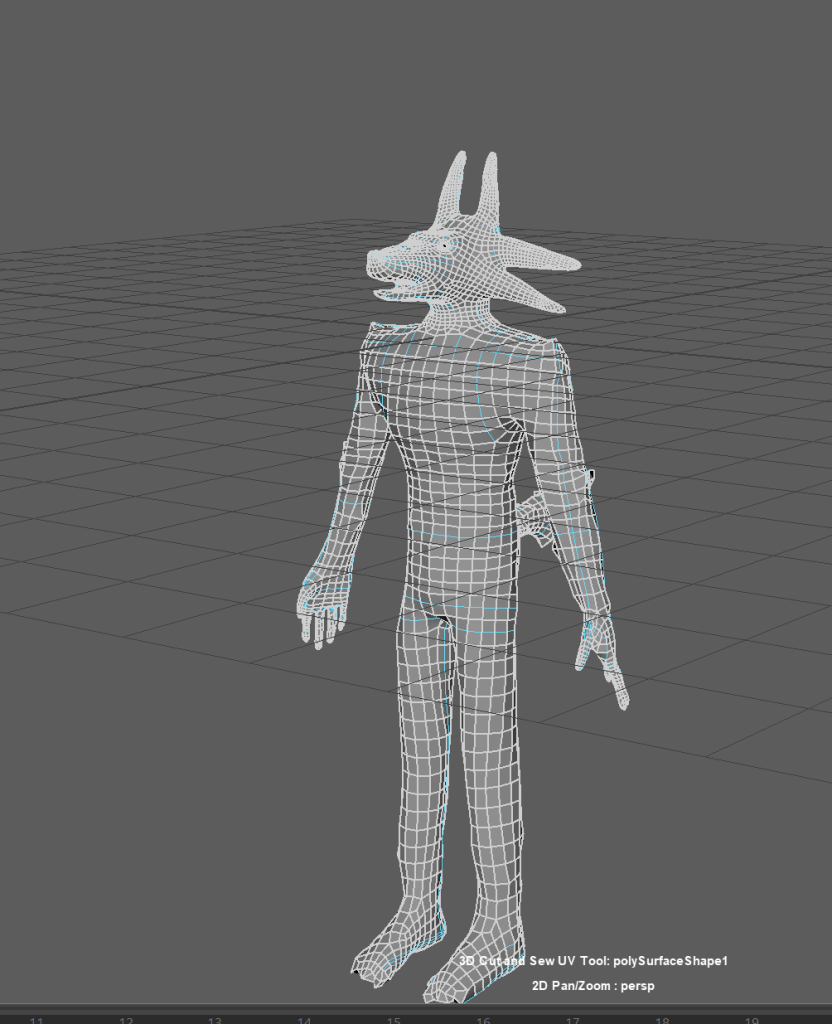
Task: Click frame 12 on the time slider
Action: 126,1019
